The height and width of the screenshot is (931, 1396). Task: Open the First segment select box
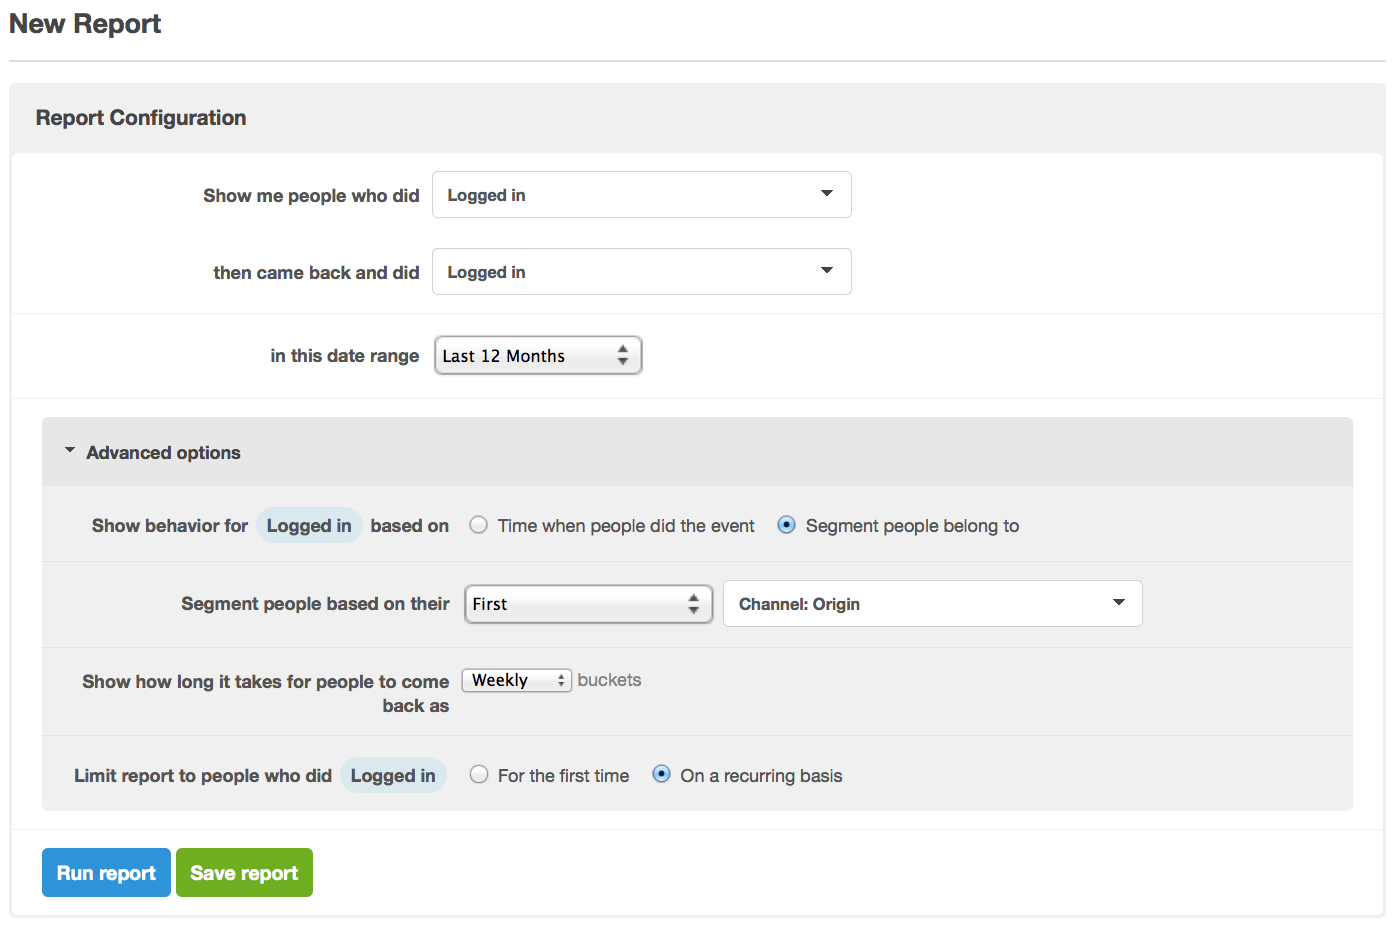(x=588, y=604)
